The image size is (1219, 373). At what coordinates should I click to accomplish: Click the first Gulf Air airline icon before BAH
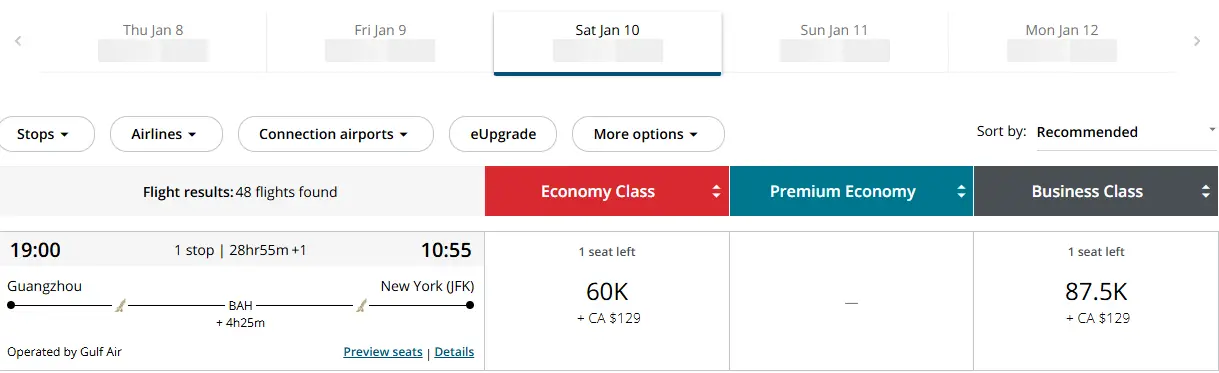(121, 305)
